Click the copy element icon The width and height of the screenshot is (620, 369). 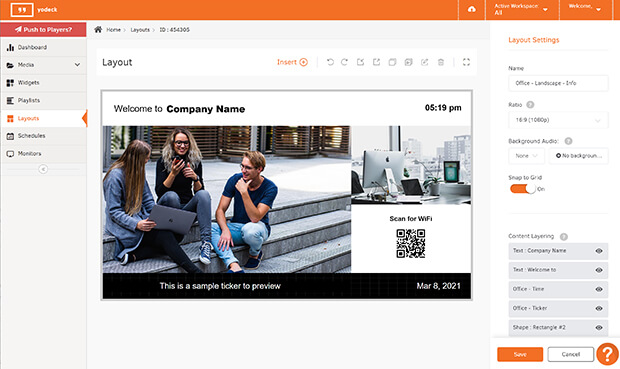point(392,62)
